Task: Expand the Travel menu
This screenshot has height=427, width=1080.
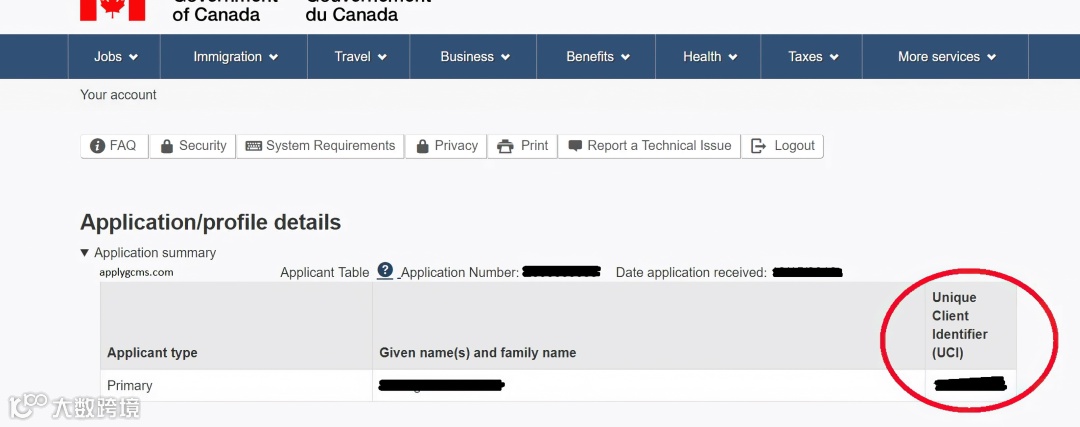Action: [x=360, y=57]
